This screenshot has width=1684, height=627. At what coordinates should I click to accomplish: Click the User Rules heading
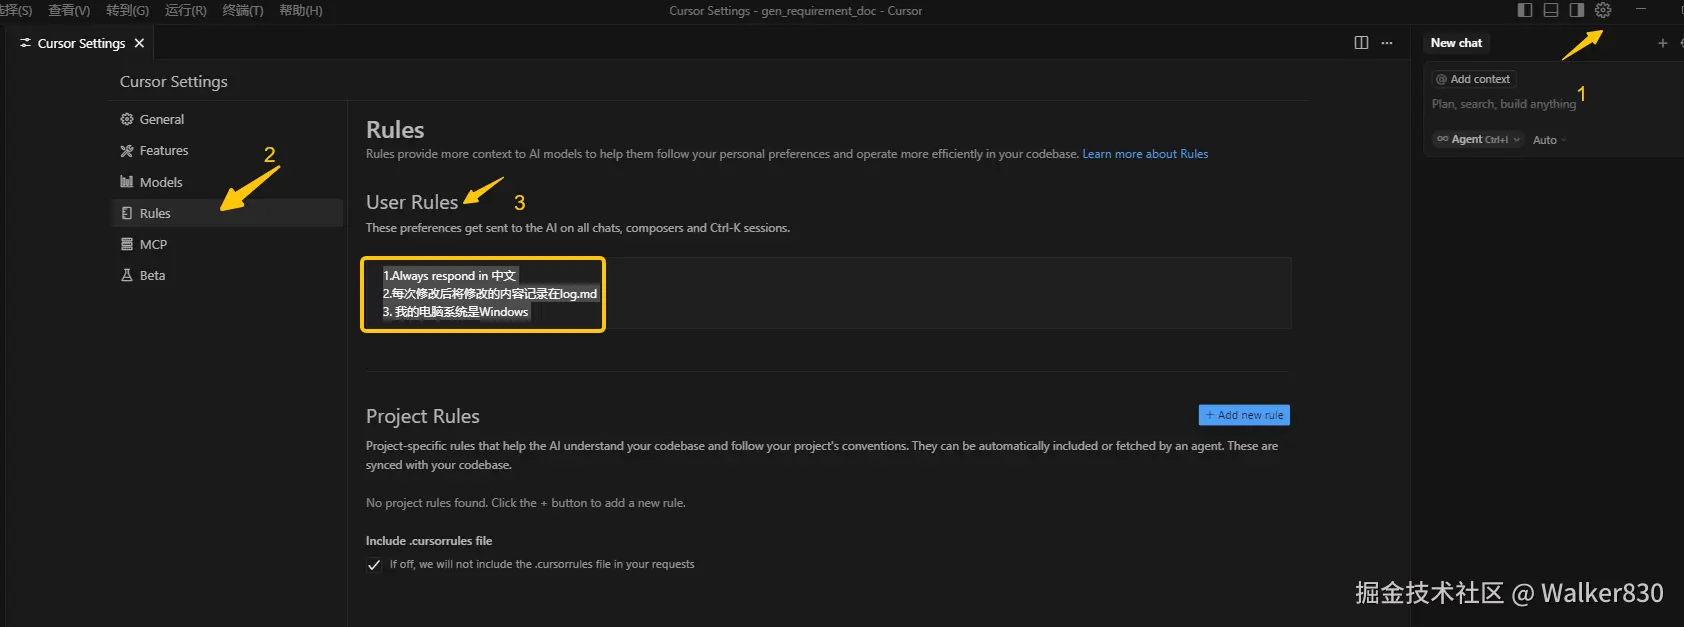(412, 202)
